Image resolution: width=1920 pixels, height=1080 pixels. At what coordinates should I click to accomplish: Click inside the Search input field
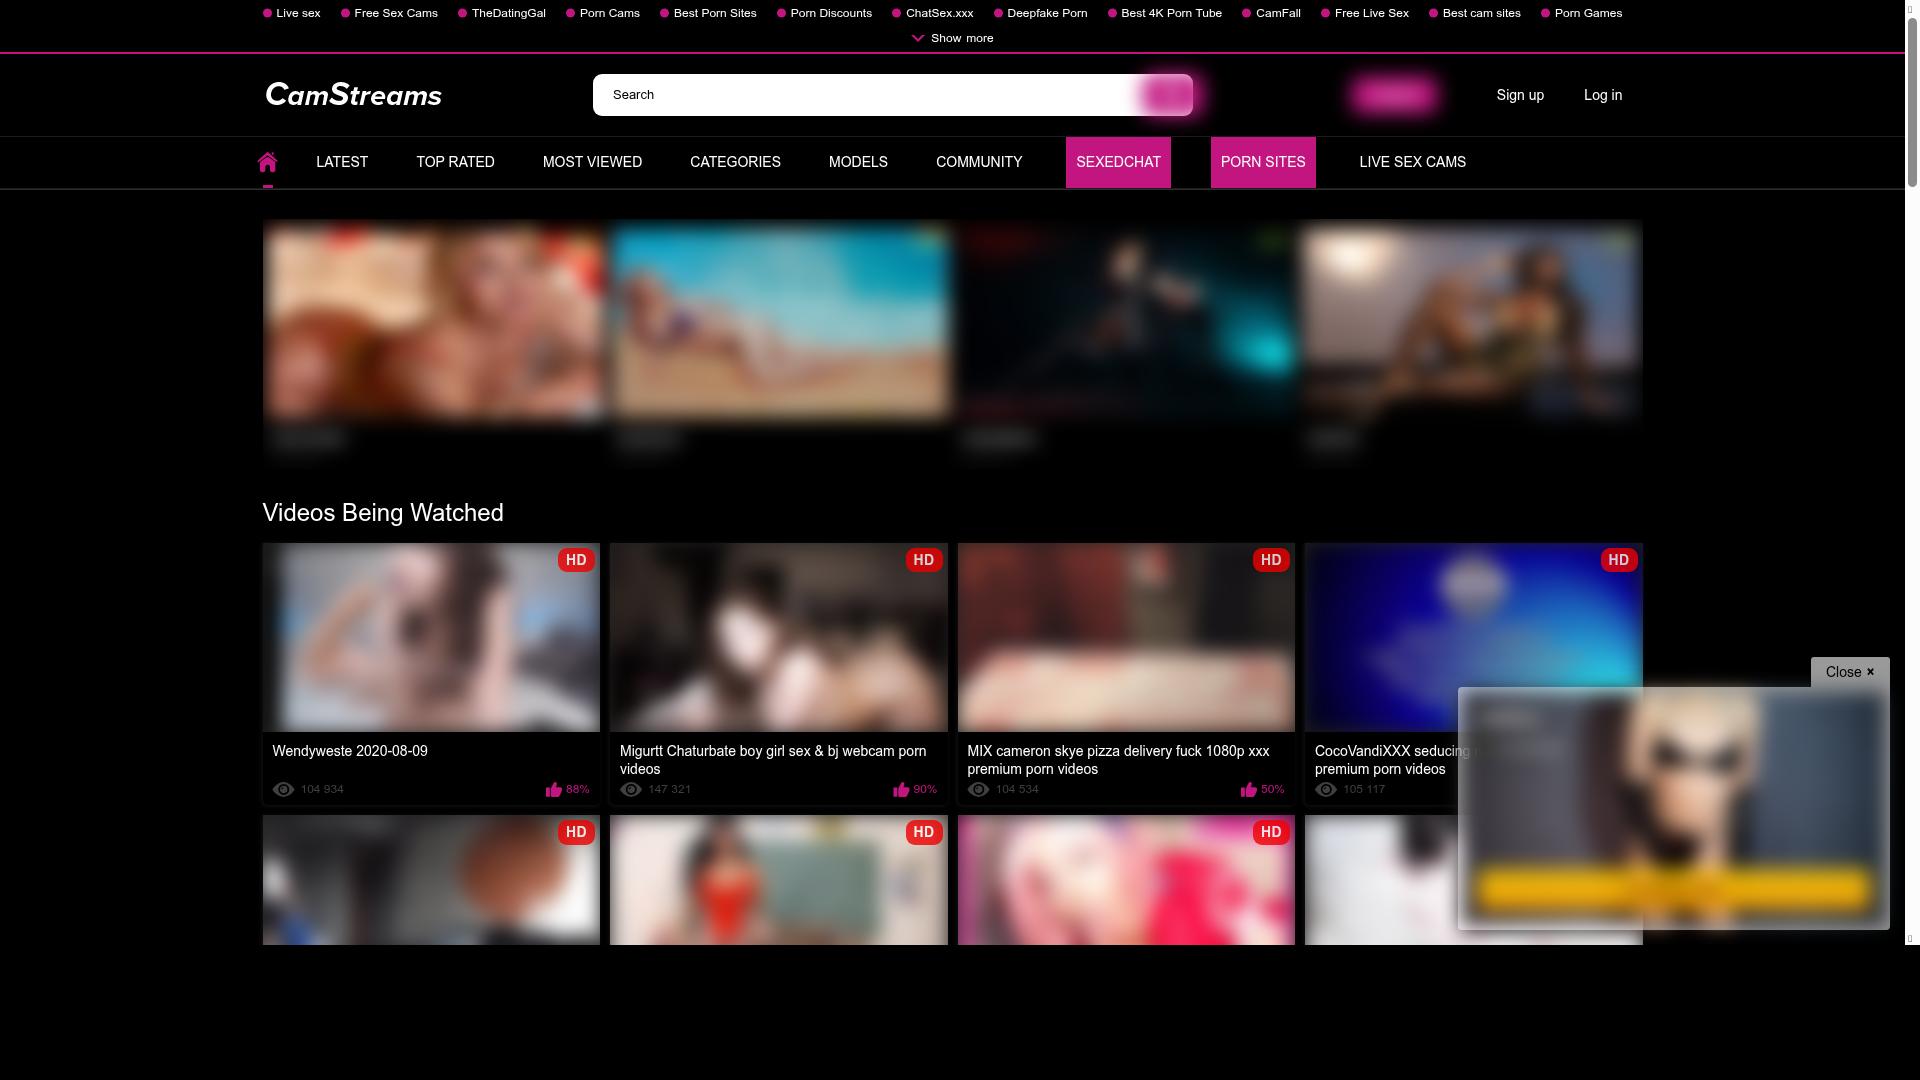[860, 94]
